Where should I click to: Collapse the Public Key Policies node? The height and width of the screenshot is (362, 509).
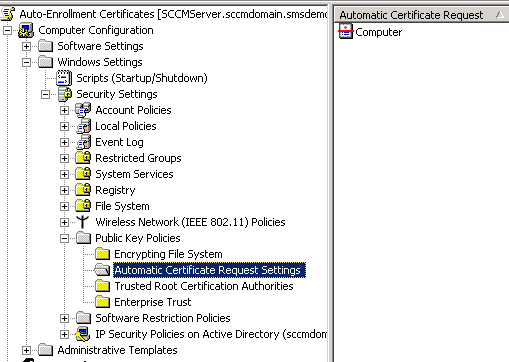64,239
